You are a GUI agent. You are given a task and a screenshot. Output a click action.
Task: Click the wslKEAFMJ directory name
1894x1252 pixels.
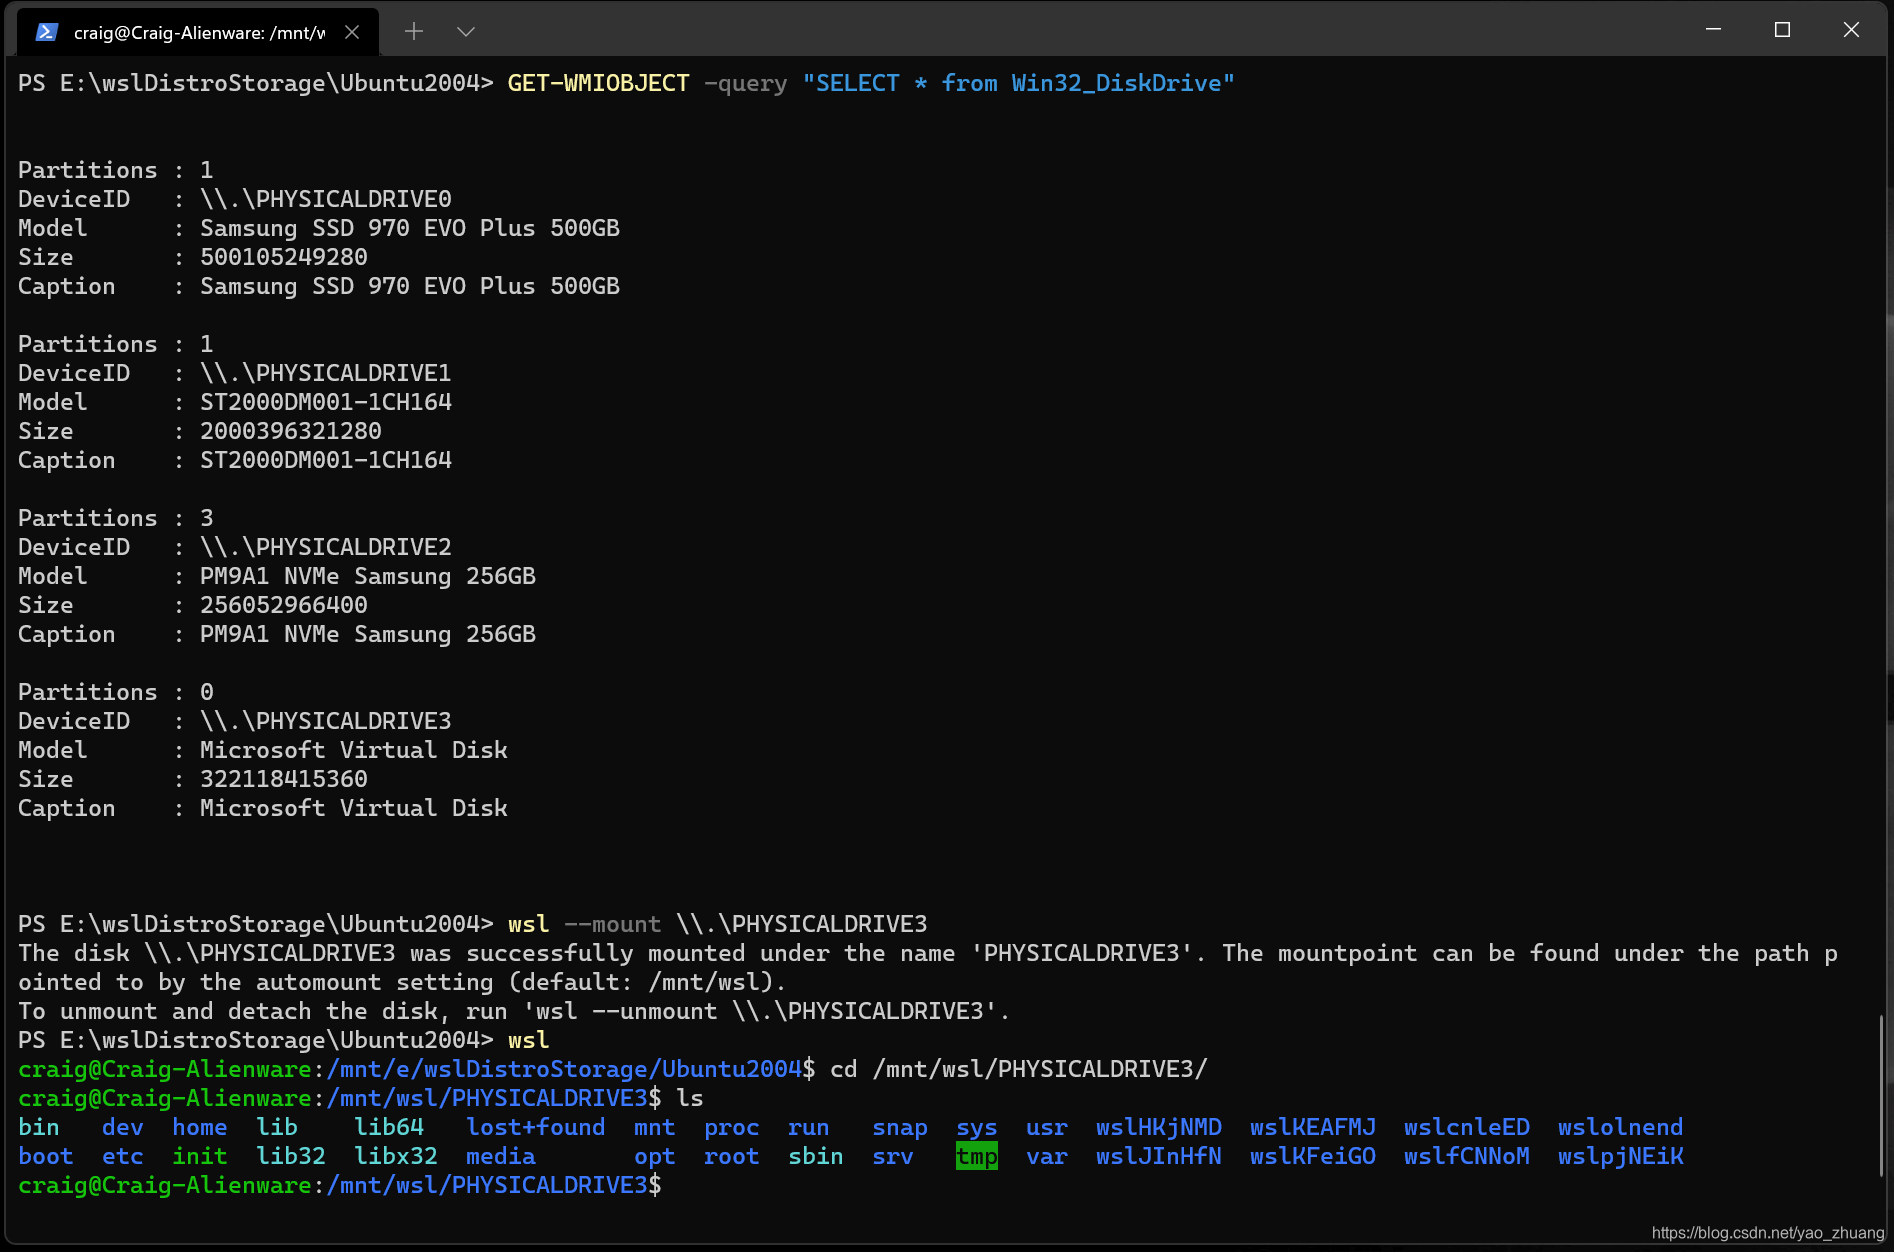coord(1313,1127)
